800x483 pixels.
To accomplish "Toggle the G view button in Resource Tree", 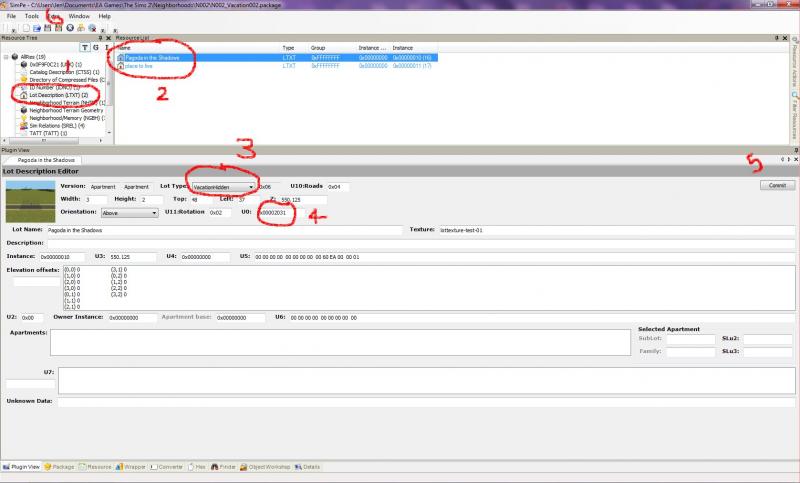I will [x=96, y=48].
